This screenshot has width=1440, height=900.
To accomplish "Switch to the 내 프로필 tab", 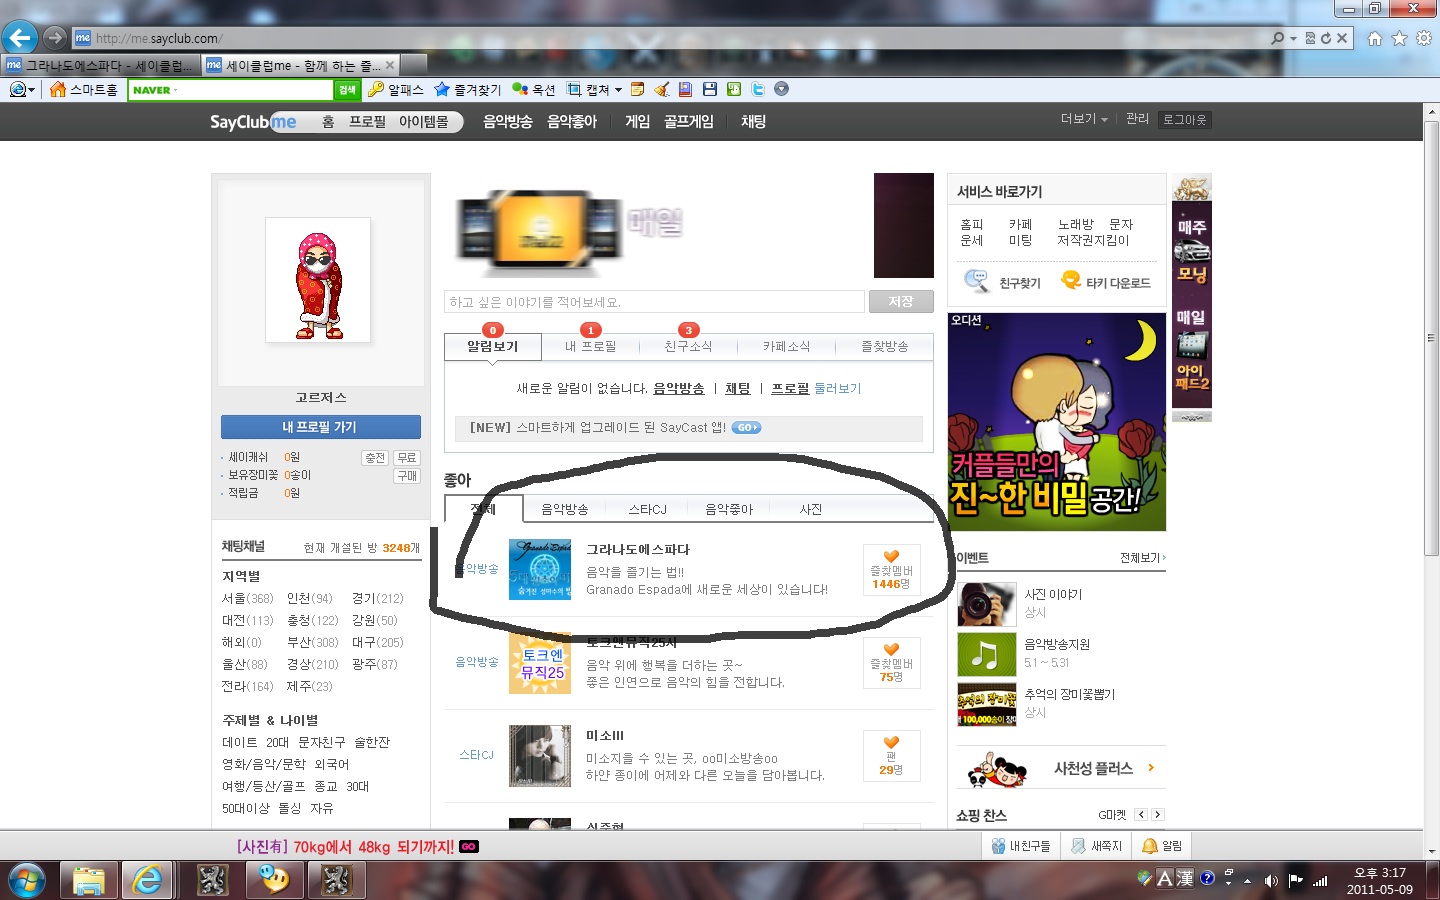I will [x=590, y=346].
